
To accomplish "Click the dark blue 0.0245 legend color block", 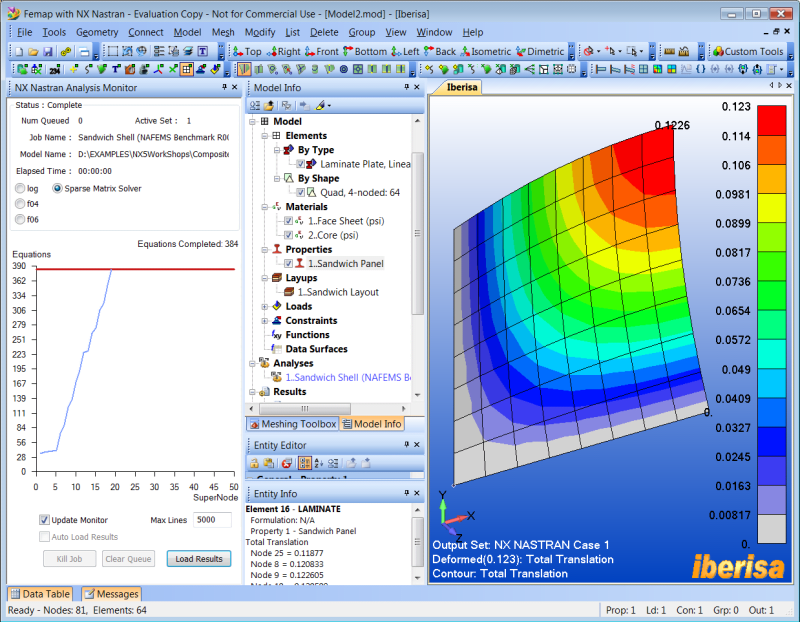I will [771, 441].
